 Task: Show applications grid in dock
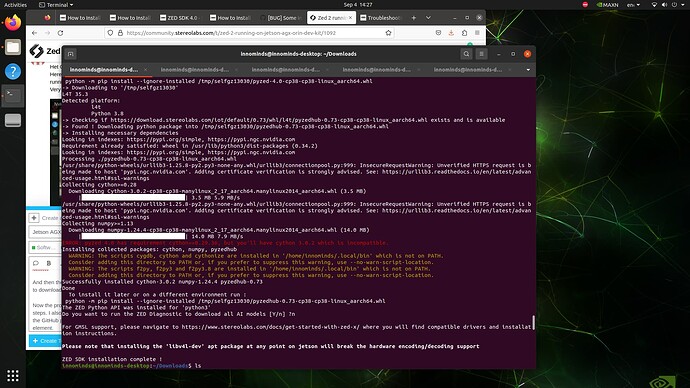tap(13, 375)
